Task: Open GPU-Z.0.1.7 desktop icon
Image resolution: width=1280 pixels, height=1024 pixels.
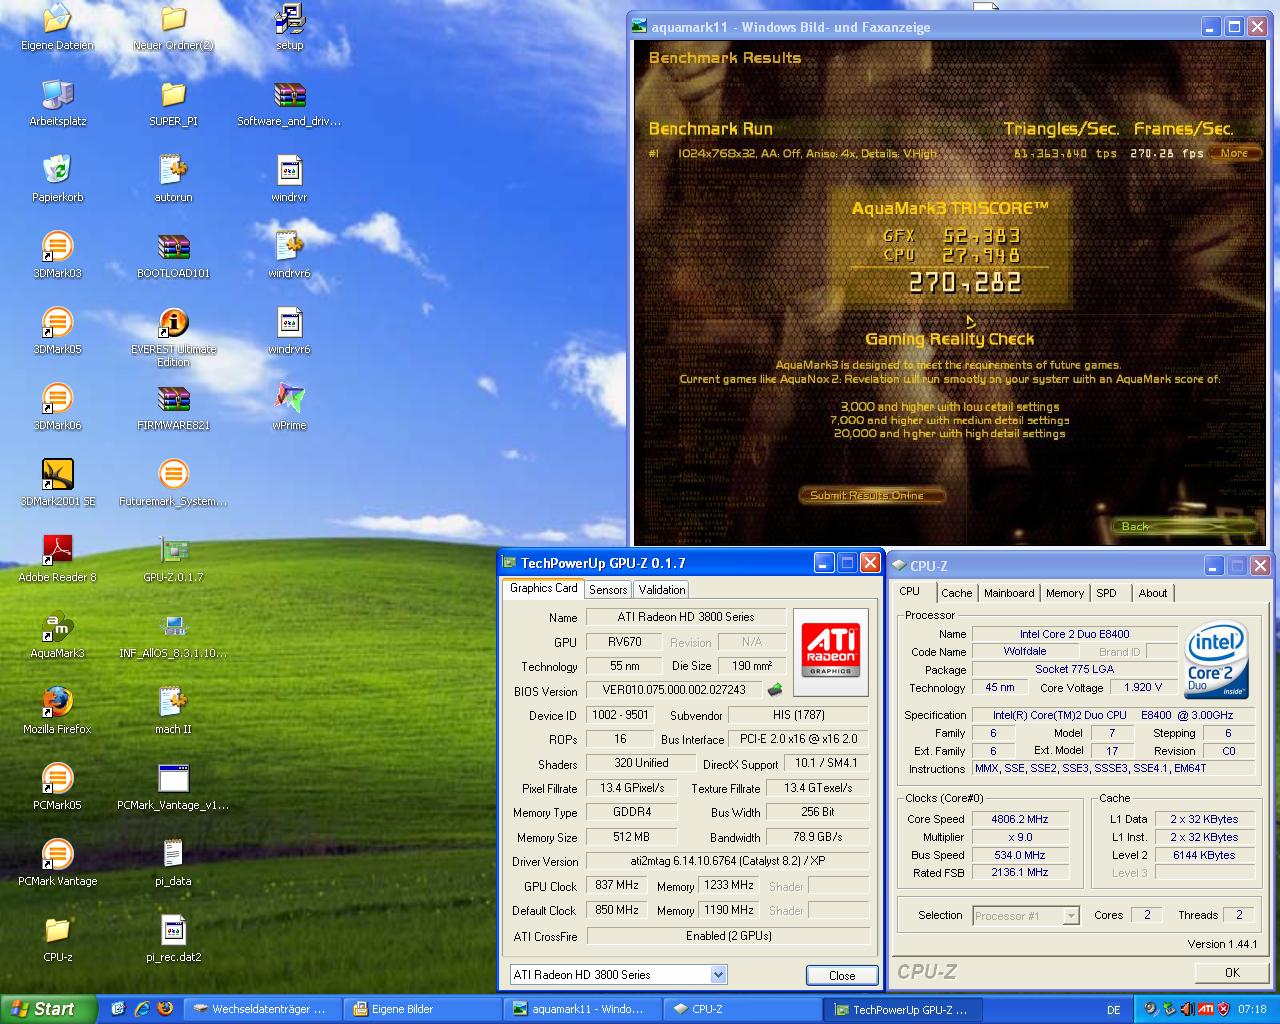Action: [x=173, y=550]
